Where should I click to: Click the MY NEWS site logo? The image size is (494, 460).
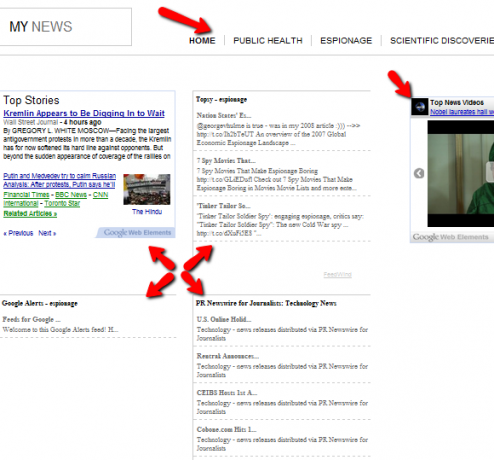(41, 27)
